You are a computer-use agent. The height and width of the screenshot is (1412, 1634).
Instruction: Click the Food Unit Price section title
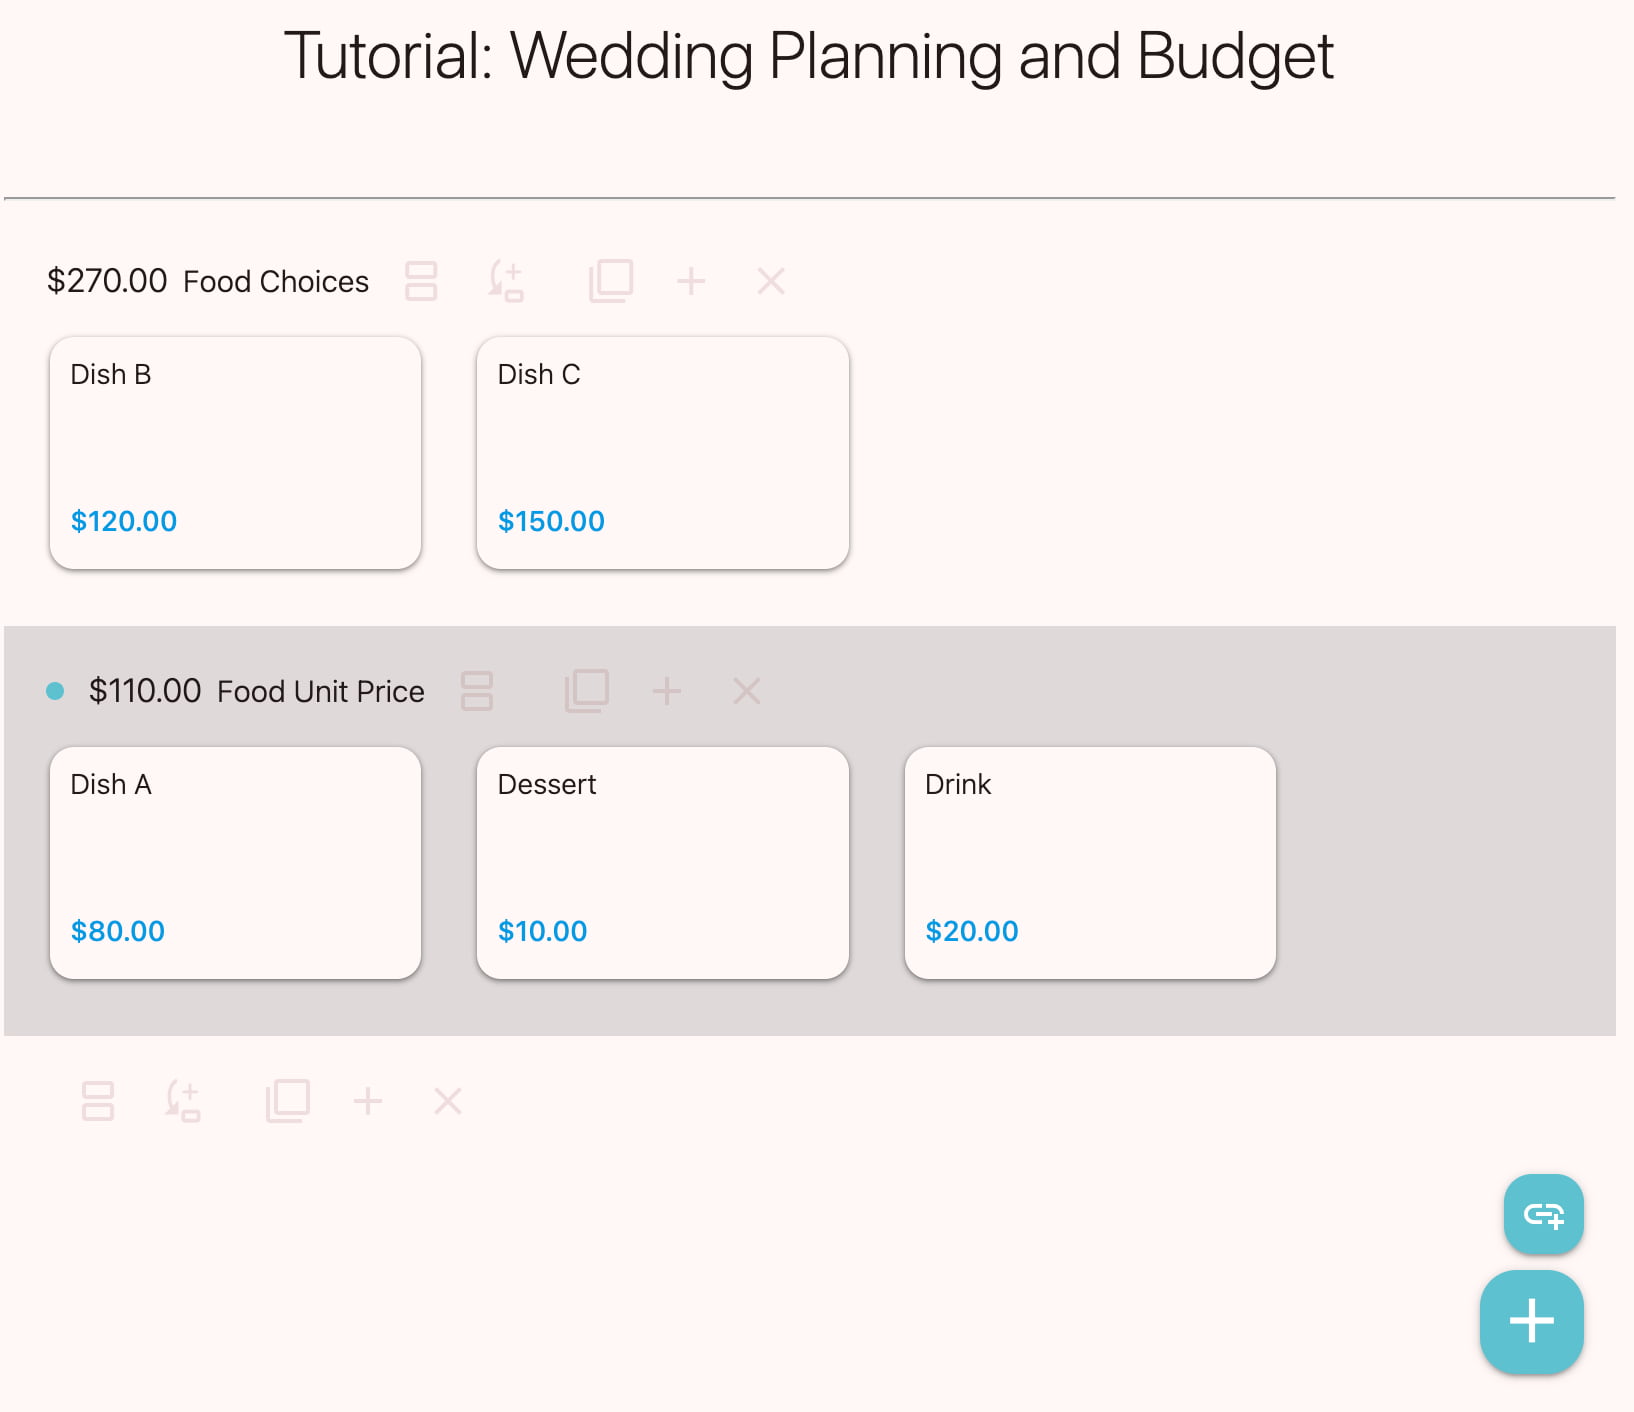click(320, 692)
